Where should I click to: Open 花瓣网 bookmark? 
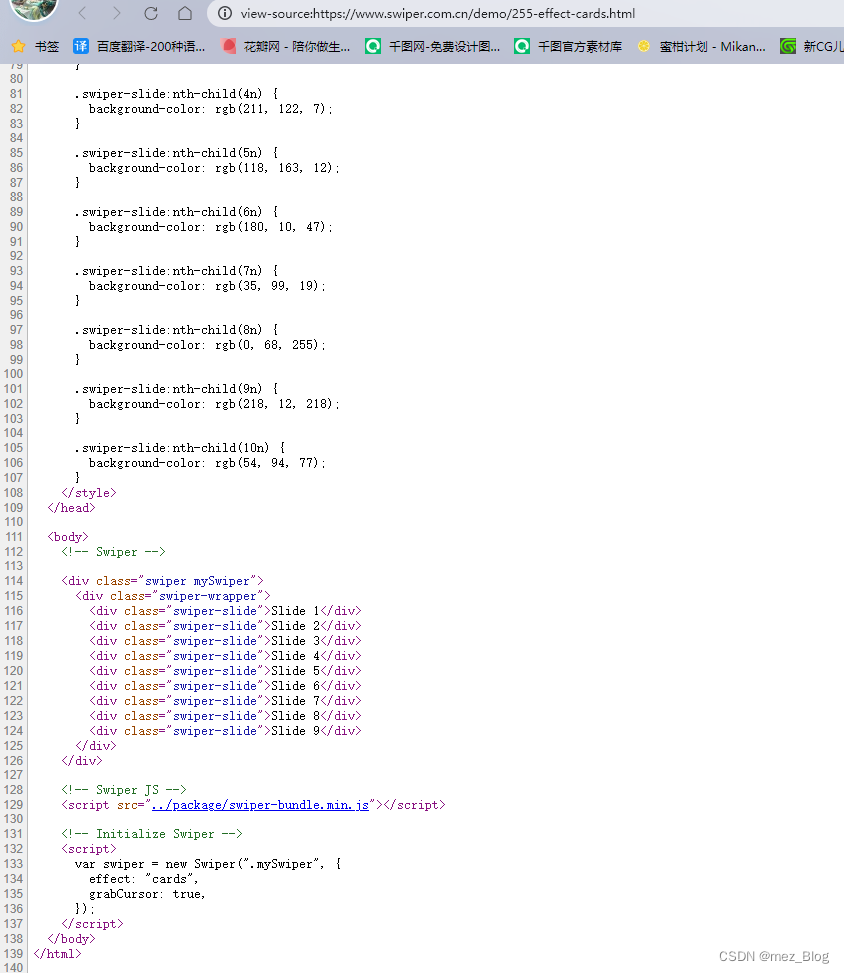tap(286, 47)
